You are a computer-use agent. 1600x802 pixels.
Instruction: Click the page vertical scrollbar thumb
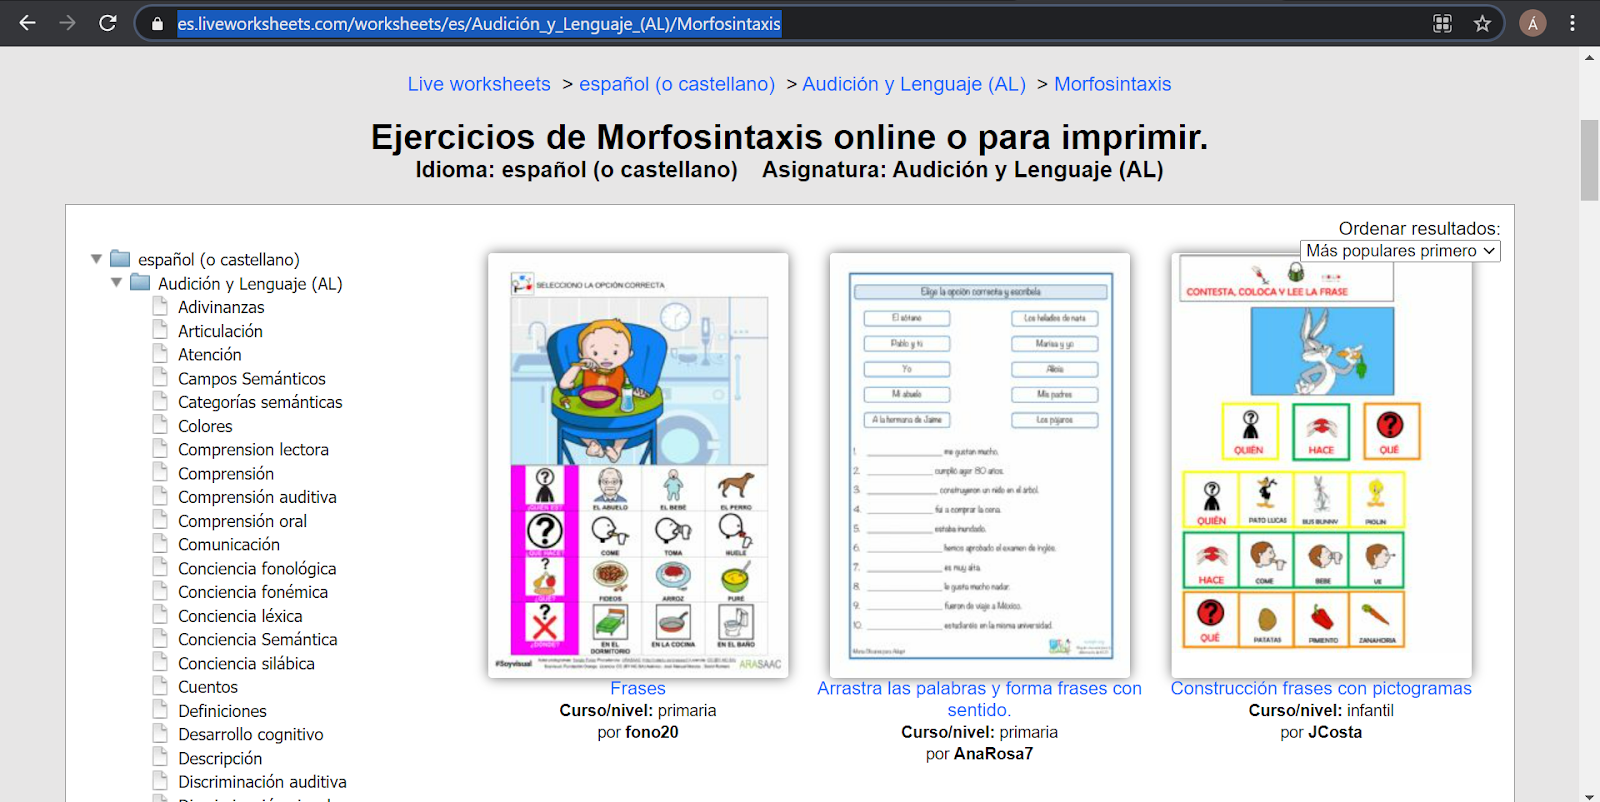pyautogui.click(x=1589, y=160)
